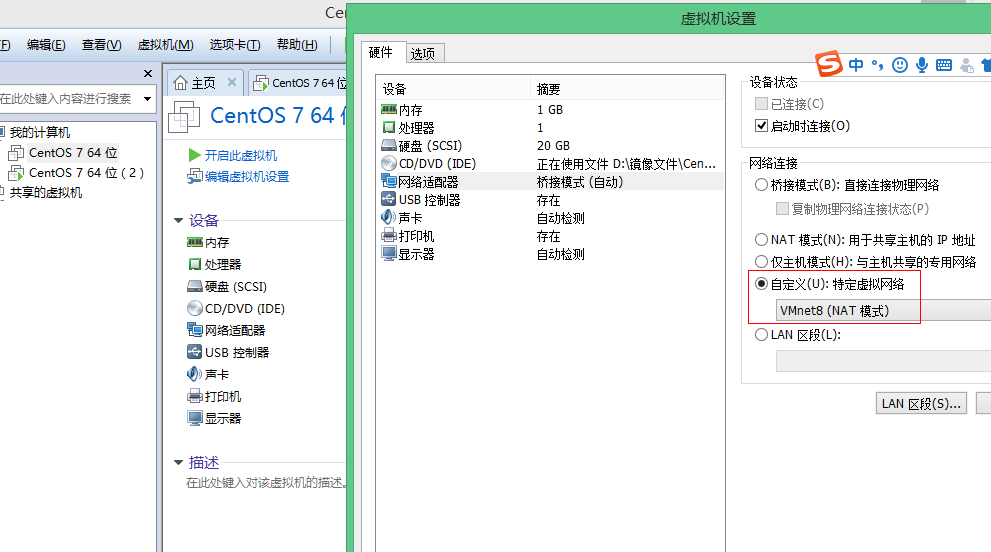Uncheck 启动时连接(O) checkbox
Screen dimensions: 991x552
tap(762, 126)
